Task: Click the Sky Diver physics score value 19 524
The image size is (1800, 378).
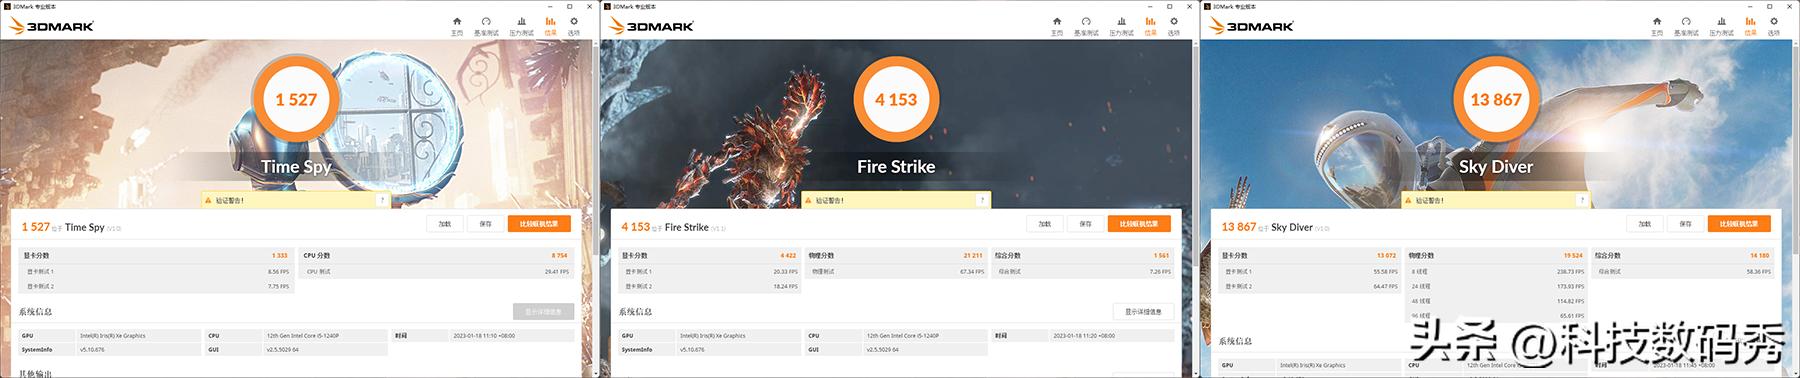Action: point(1573,256)
